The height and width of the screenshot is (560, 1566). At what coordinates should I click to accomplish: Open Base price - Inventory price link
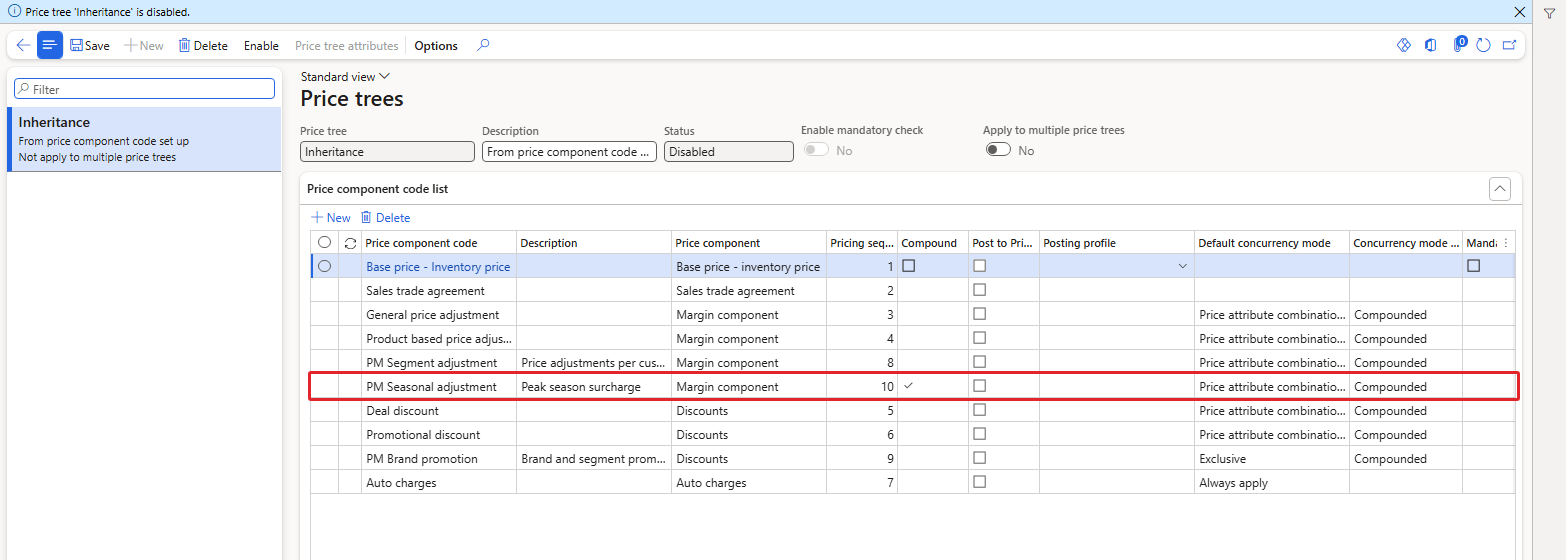438,267
